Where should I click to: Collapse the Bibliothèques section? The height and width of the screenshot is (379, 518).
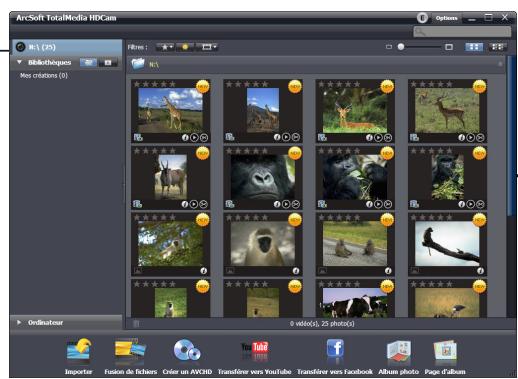19,62
